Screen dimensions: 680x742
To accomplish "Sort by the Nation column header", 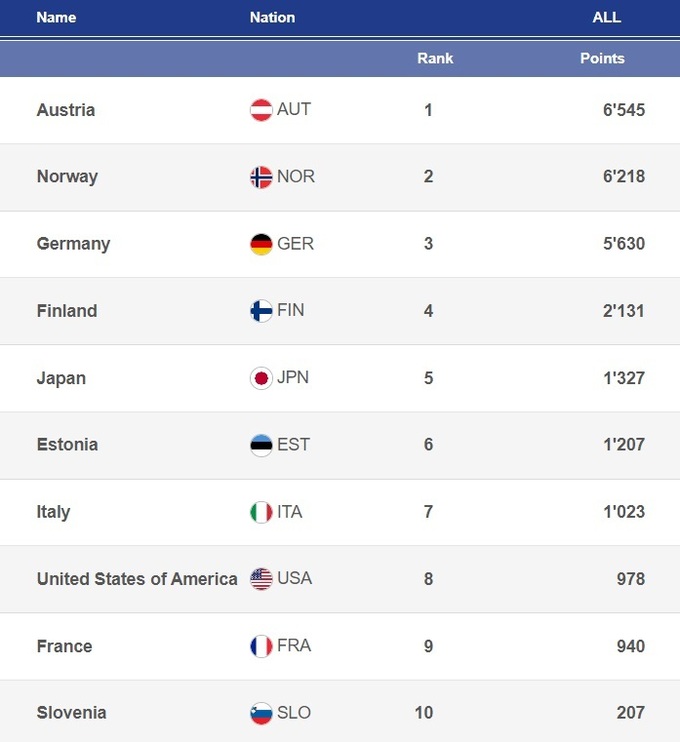I will pos(272,17).
